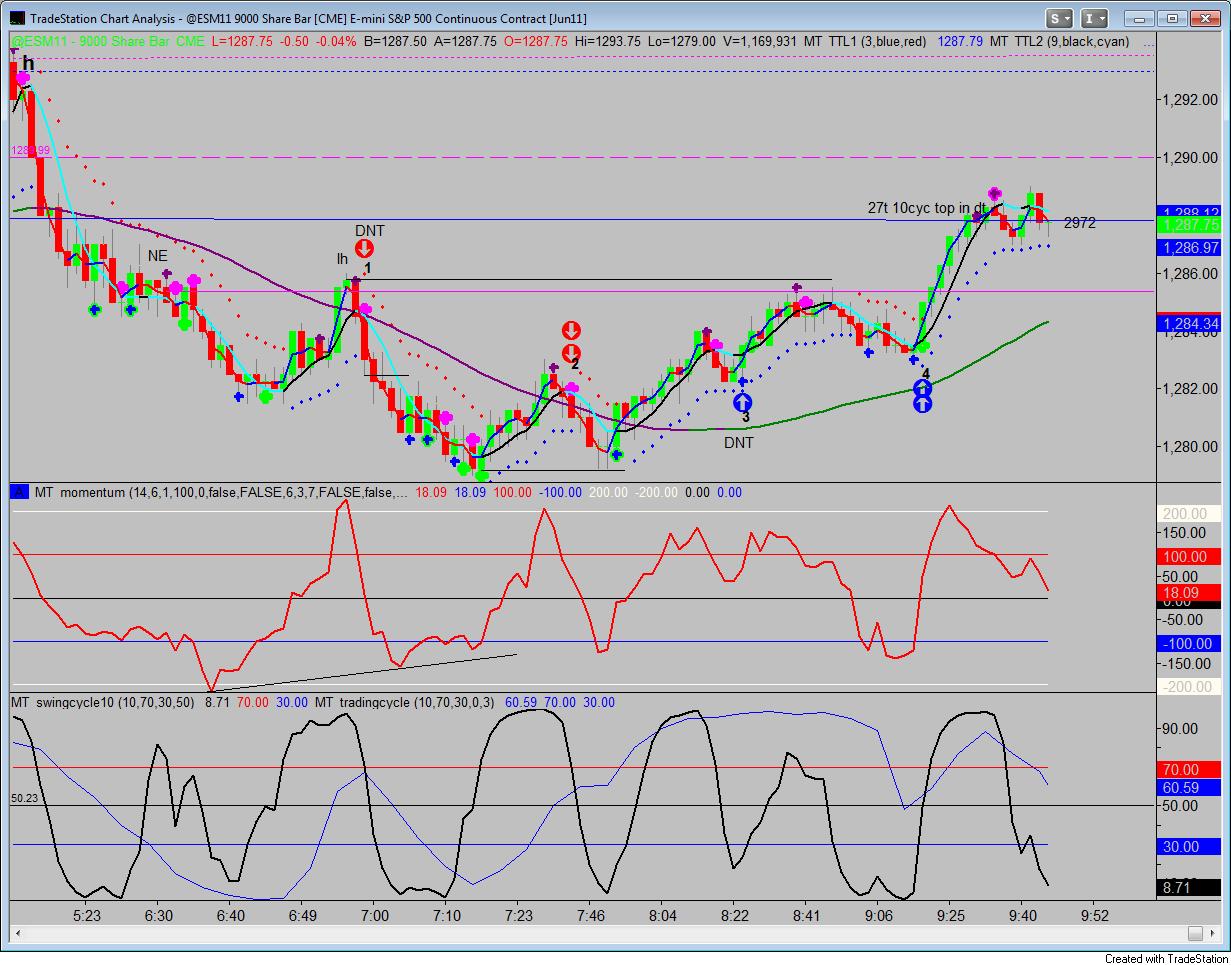Click scrollbar right arrow under the chart
Screen dimensions: 1231x965
(1212, 933)
